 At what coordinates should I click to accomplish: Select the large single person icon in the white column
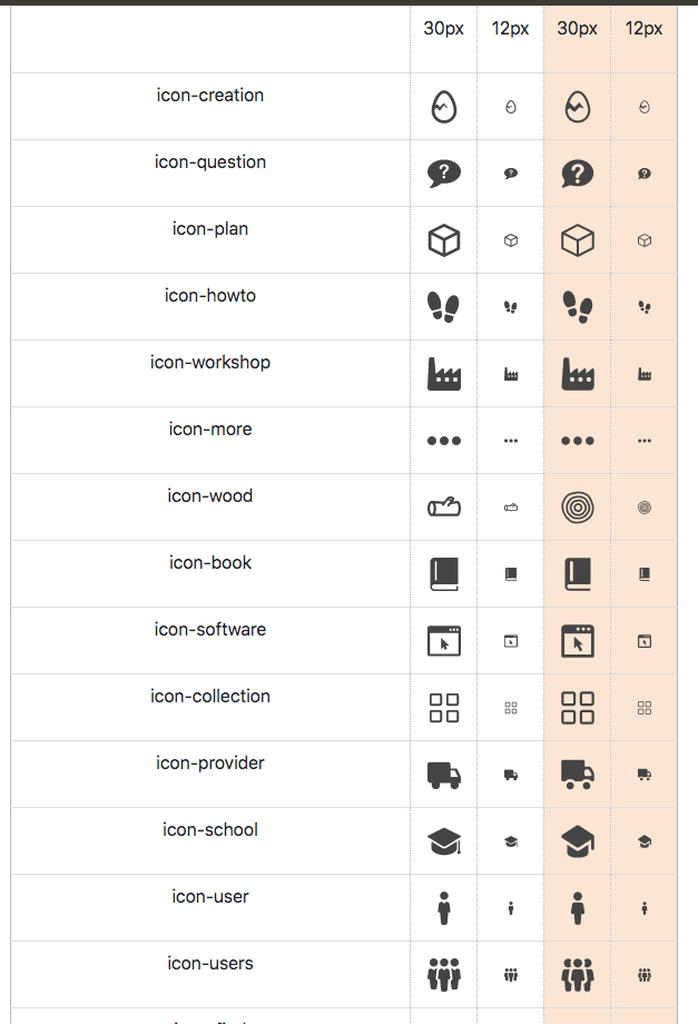pos(444,908)
